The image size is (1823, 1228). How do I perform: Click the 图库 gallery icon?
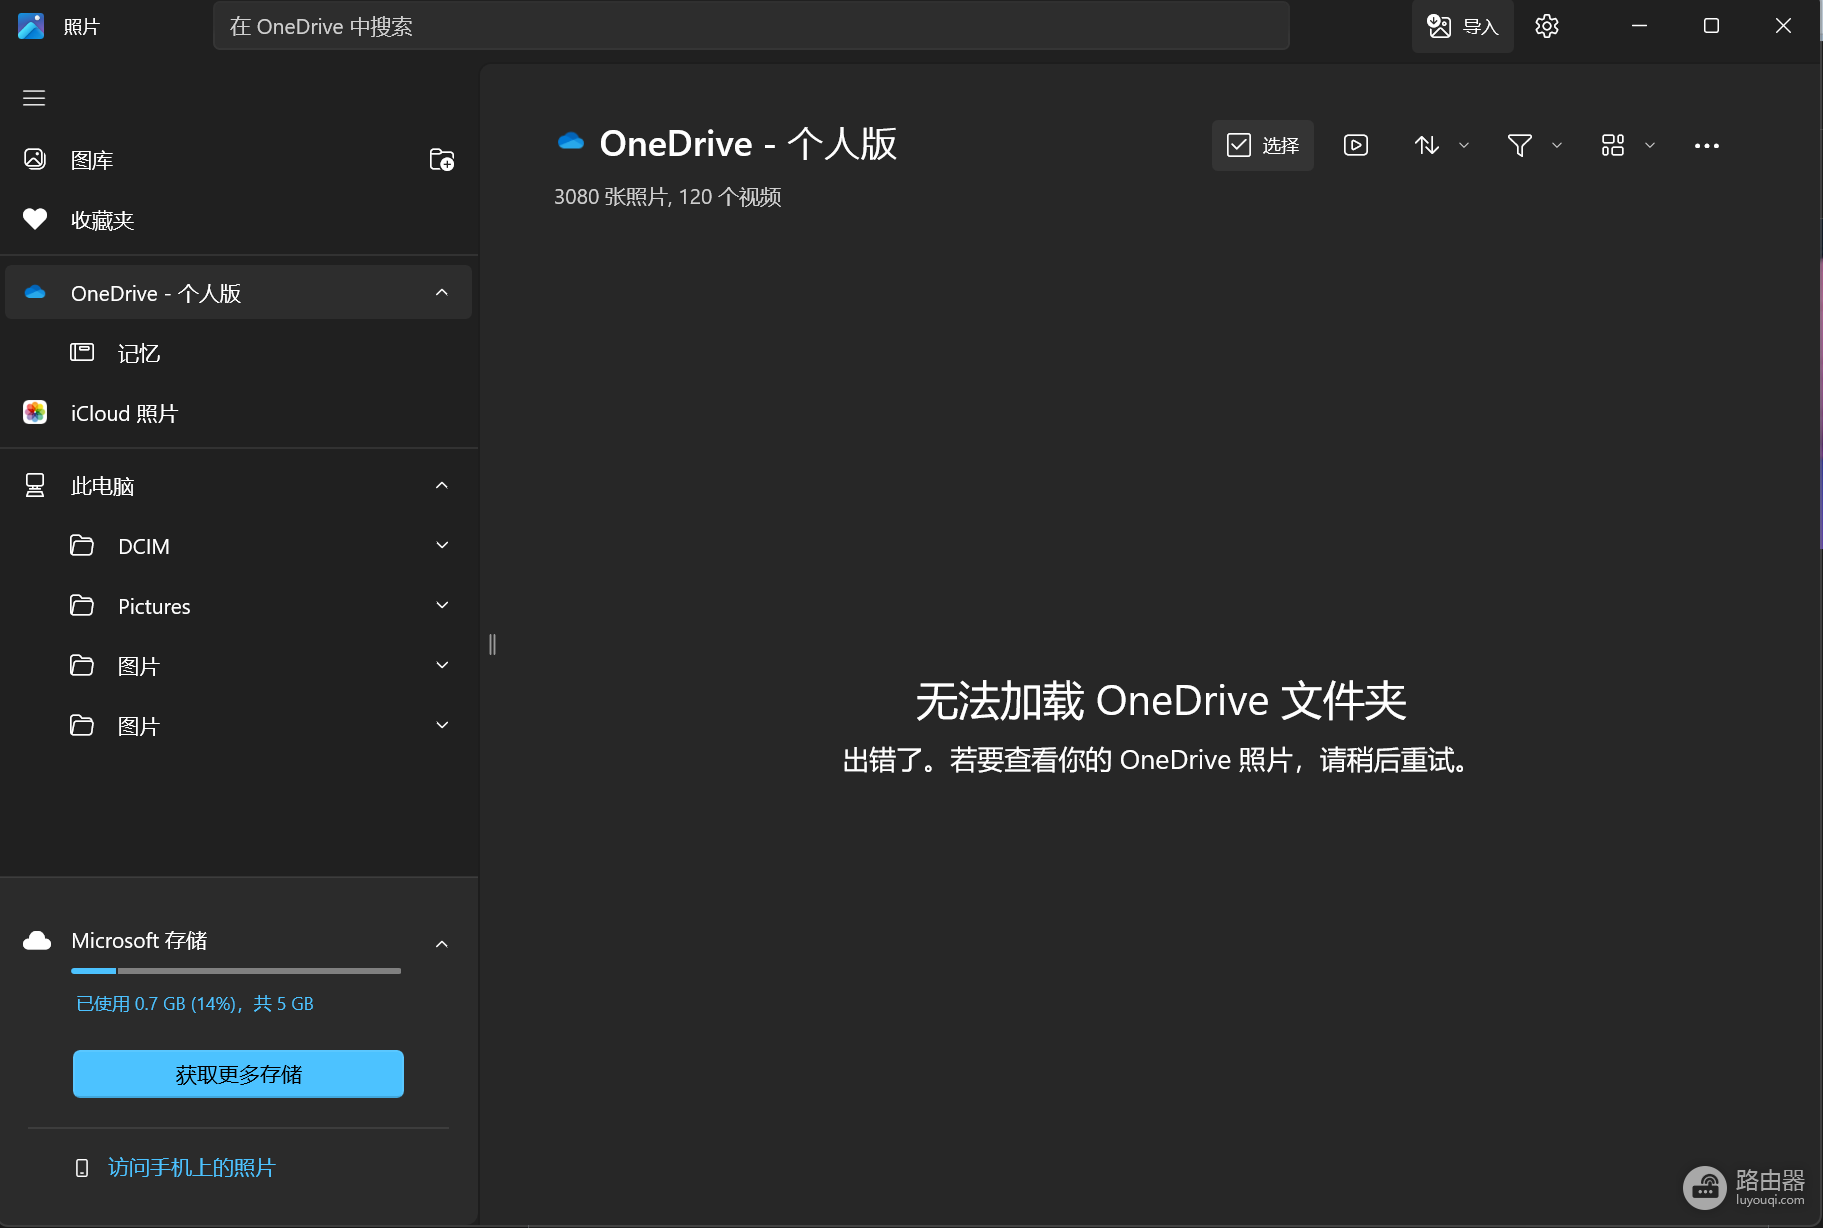[x=35, y=159]
